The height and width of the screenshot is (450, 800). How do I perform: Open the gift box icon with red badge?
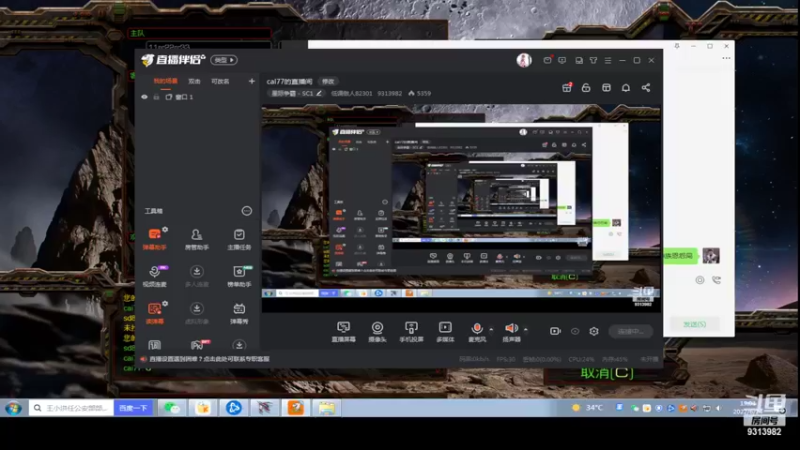click(567, 87)
